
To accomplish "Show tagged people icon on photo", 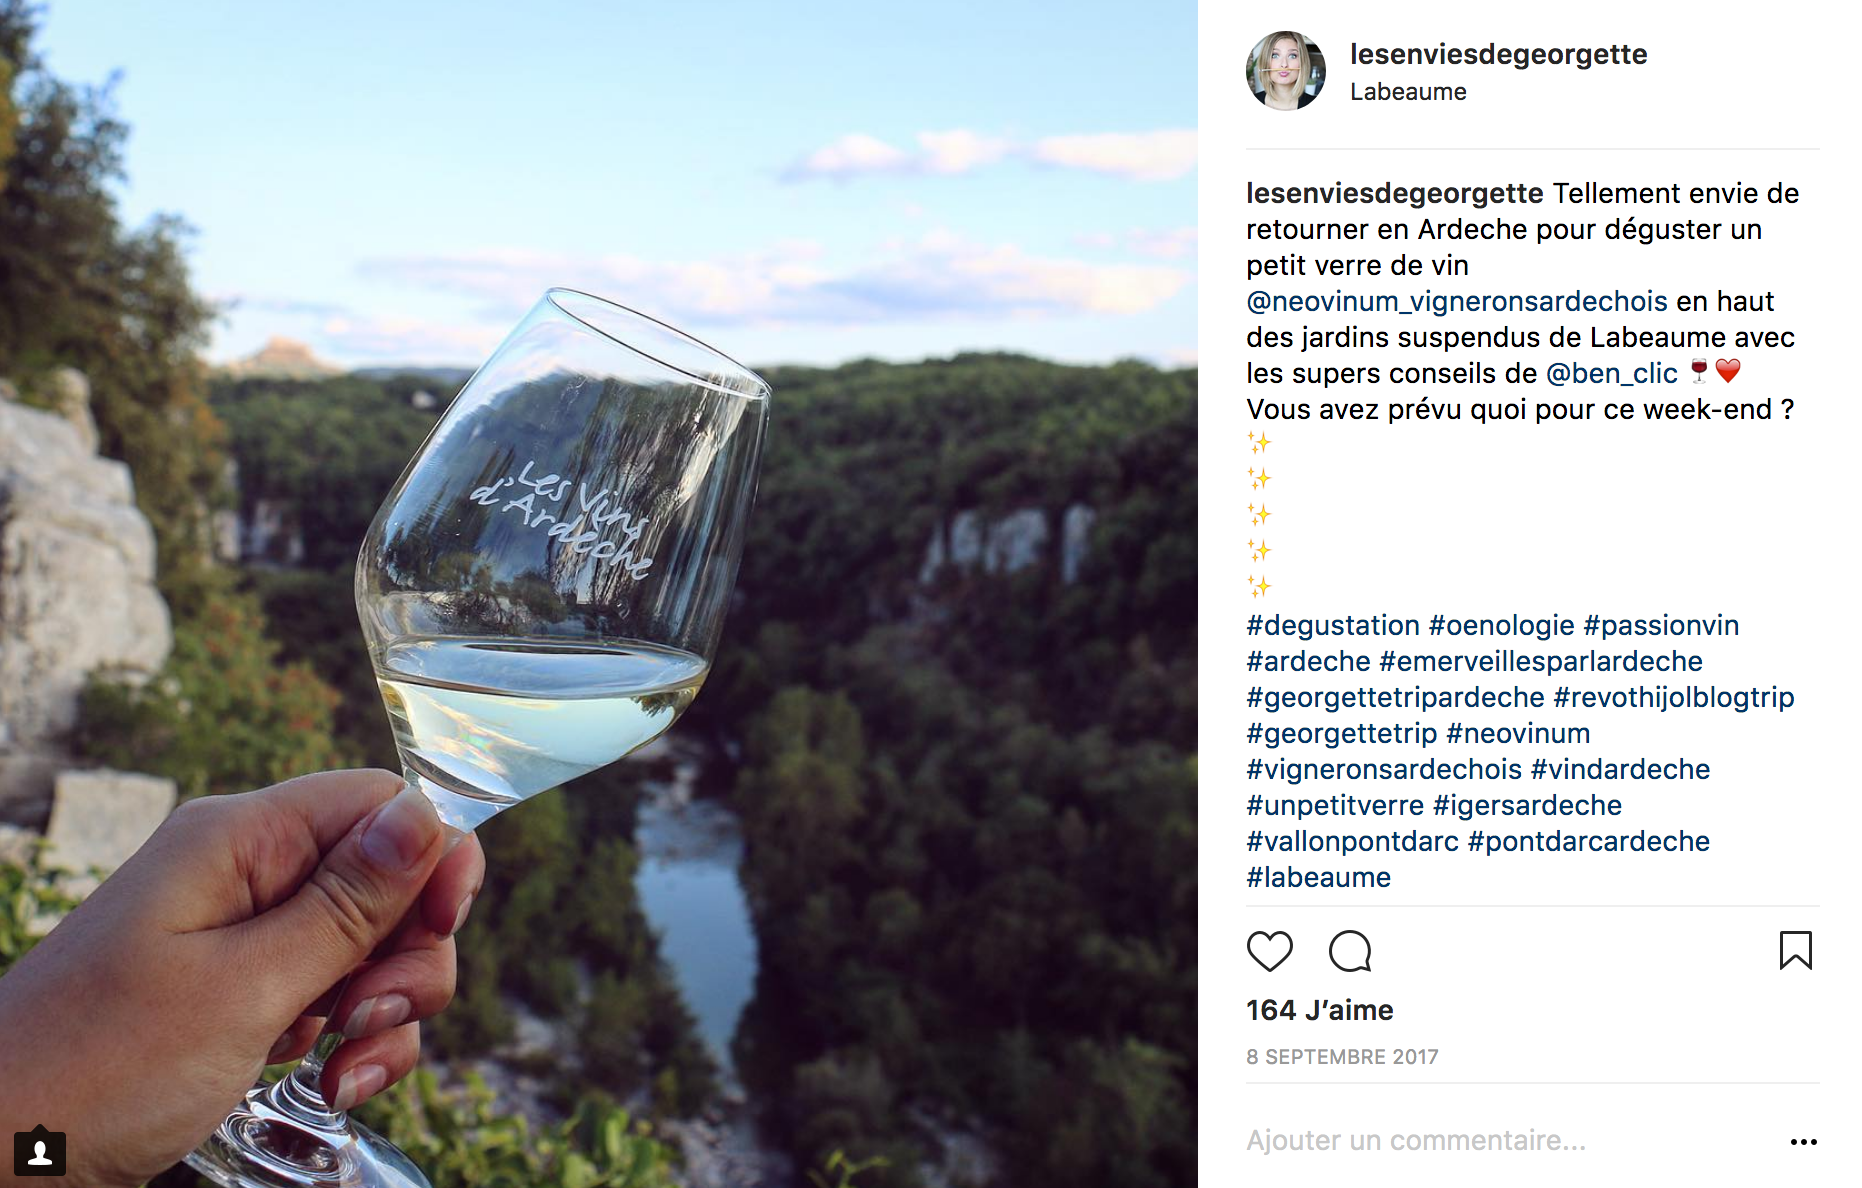I will click(x=40, y=1153).
